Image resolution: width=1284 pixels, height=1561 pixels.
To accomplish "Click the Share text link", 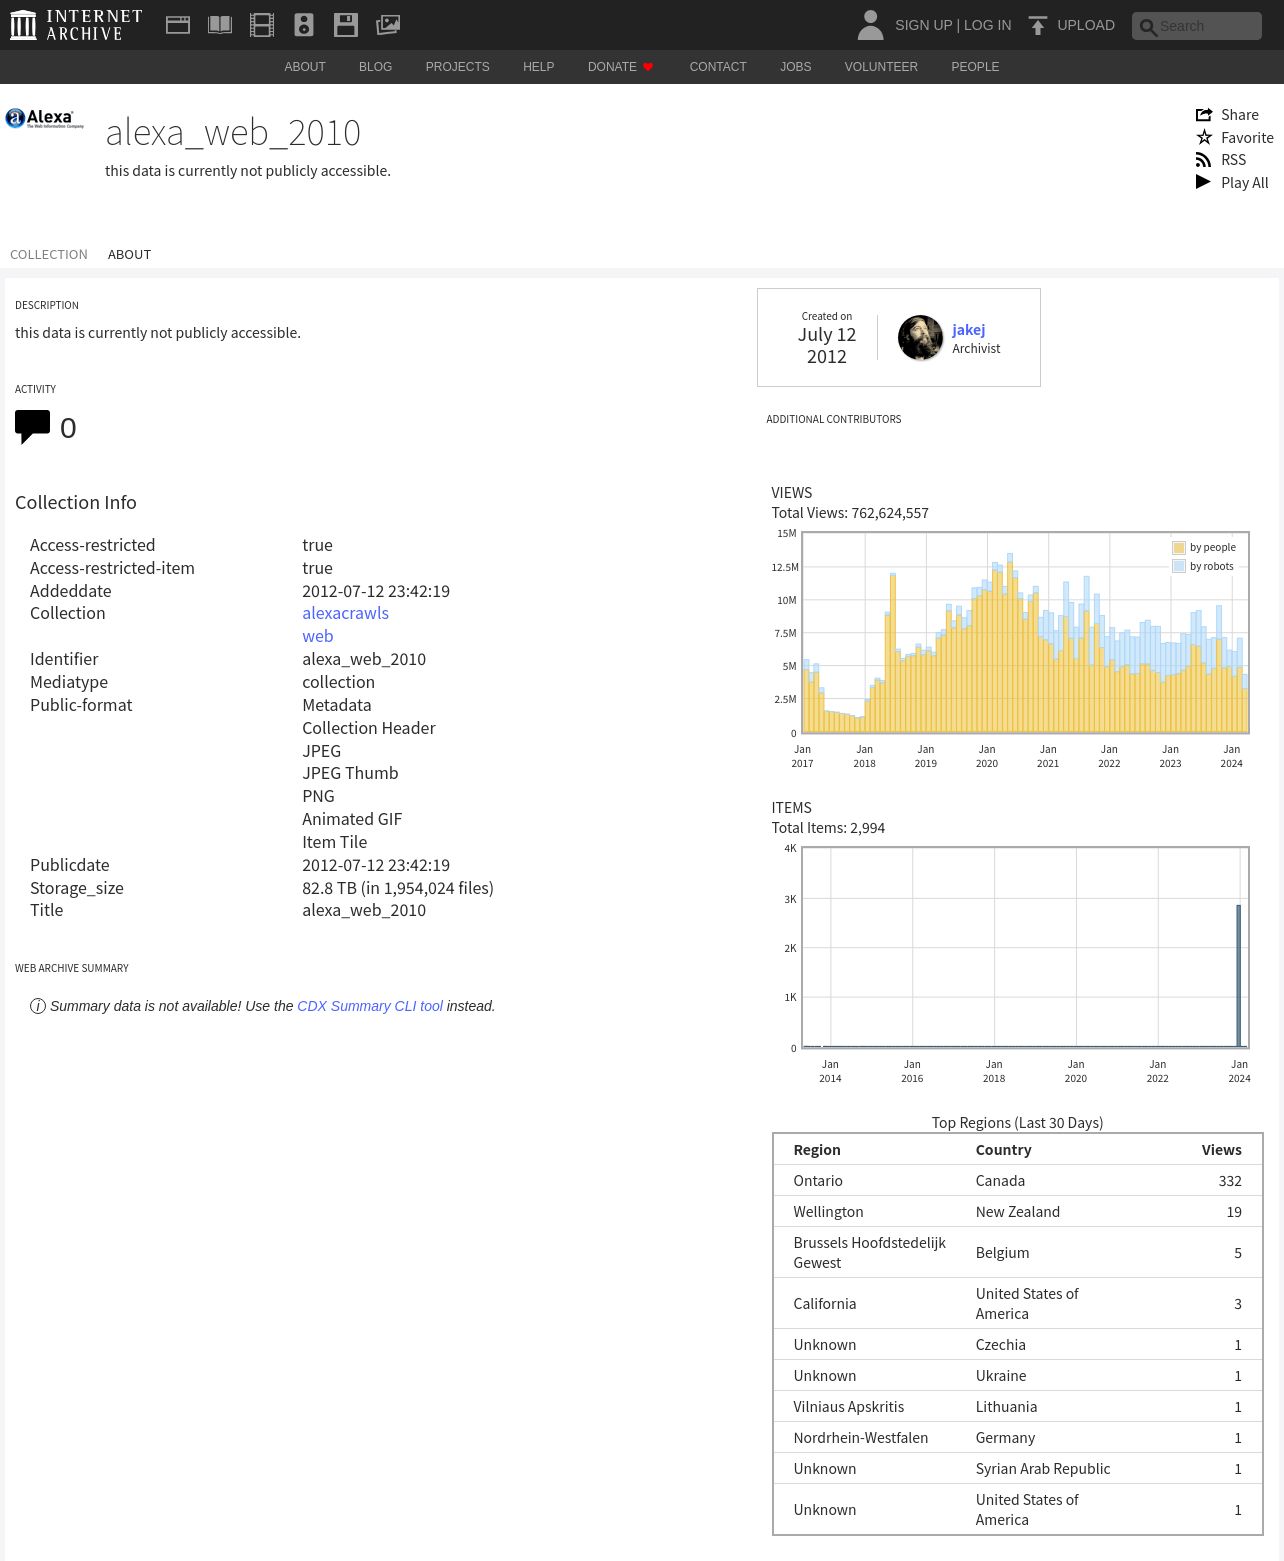I will [x=1240, y=115].
